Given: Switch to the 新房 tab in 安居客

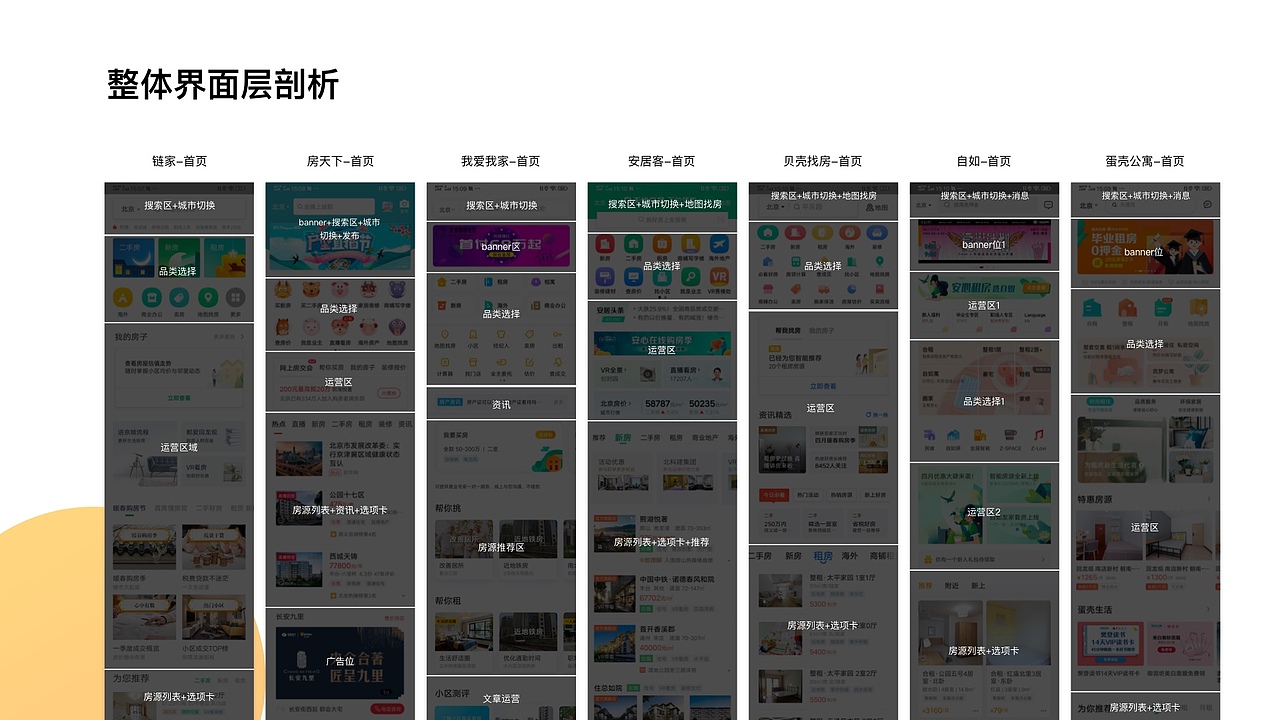Looking at the screenshot, I should click(623, 436).
